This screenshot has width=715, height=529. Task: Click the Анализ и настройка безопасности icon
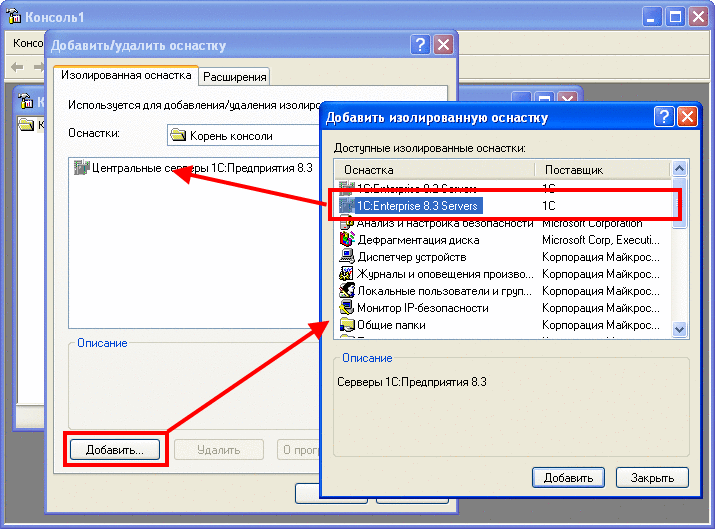347,223
